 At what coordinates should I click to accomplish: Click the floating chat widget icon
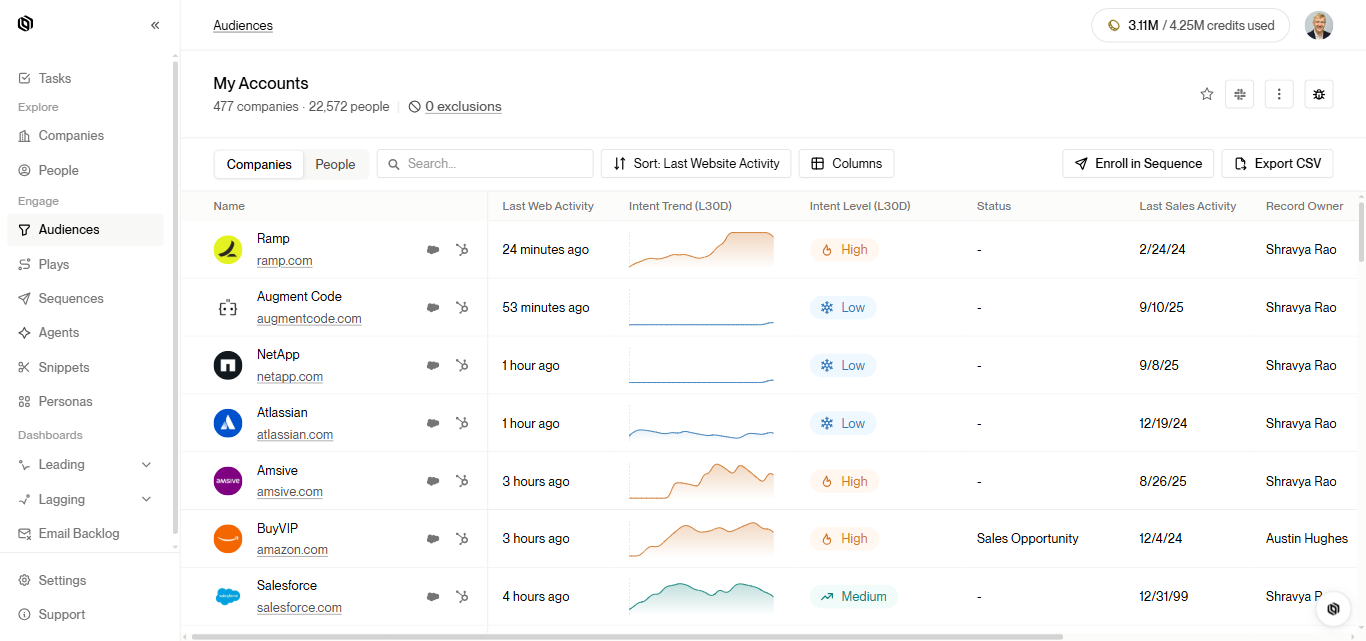click(x=1333, y=608)
